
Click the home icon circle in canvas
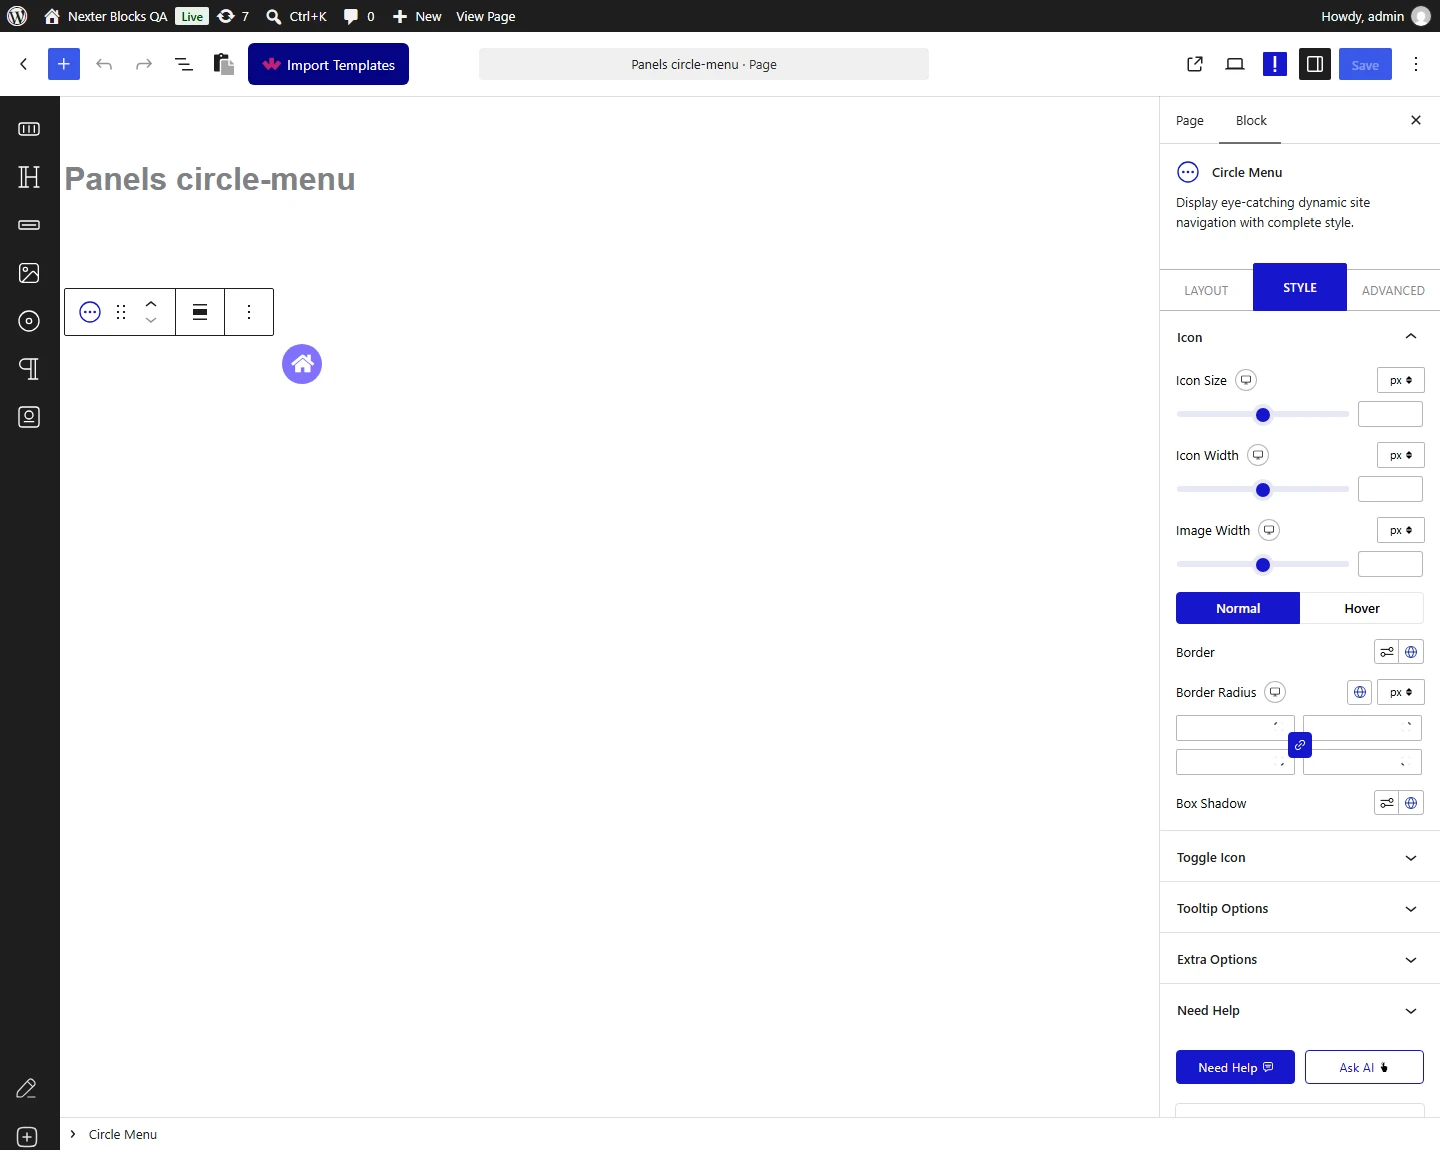pos(302,364)
